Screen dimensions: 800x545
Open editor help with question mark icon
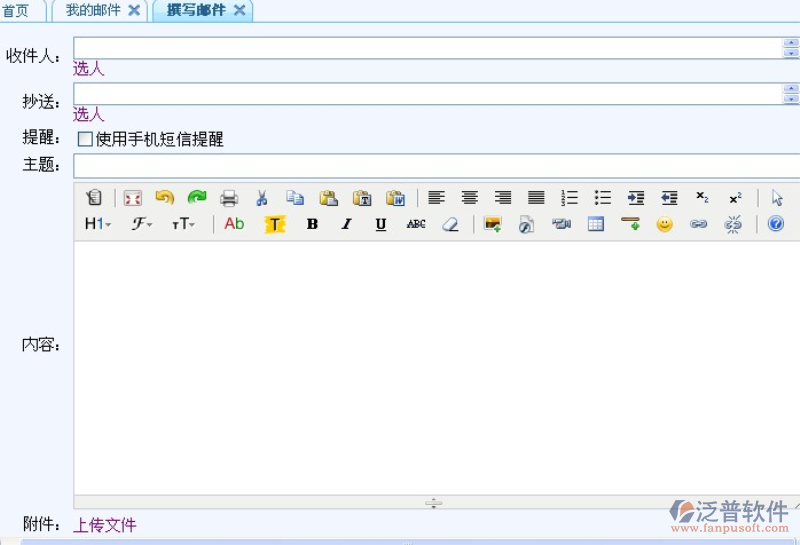click(x=776, y=224)
